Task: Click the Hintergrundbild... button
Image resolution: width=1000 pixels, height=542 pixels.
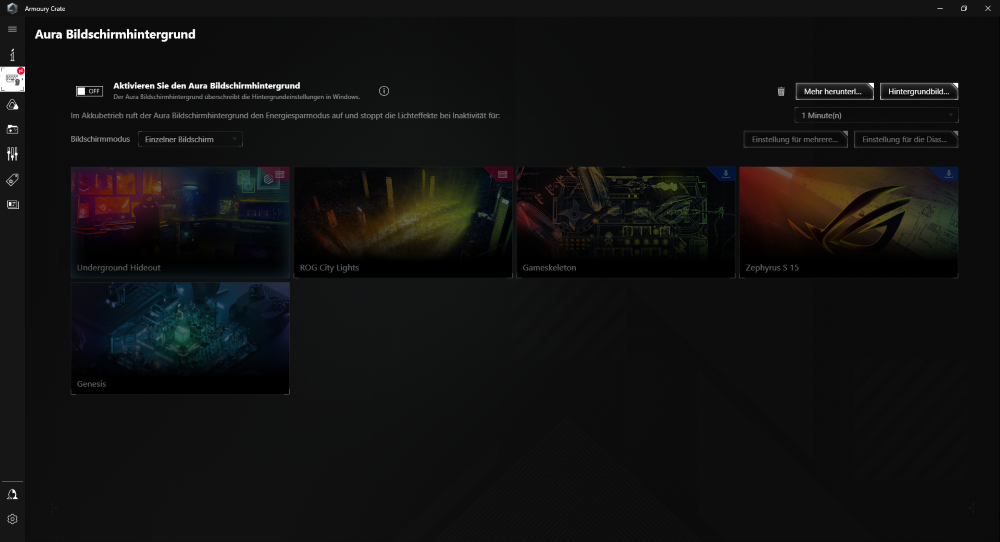Action: 918,91
